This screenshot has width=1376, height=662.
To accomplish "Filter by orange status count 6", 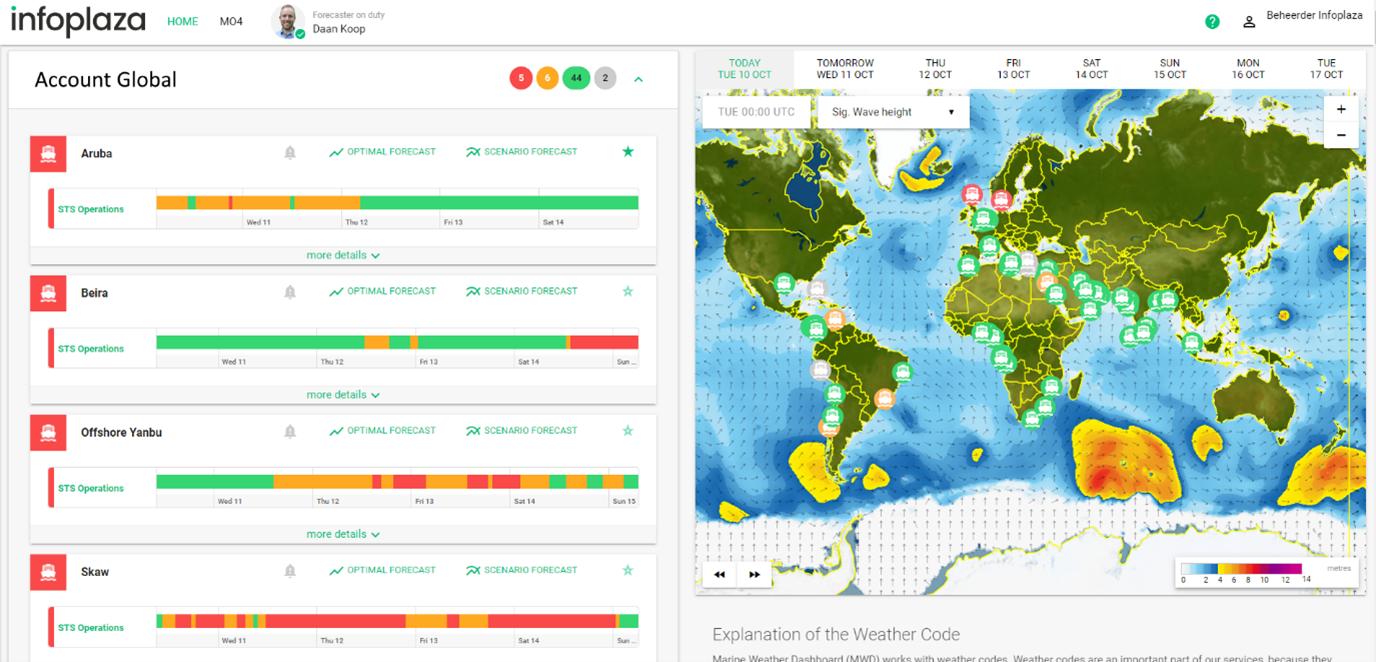I will coord(547,78).
